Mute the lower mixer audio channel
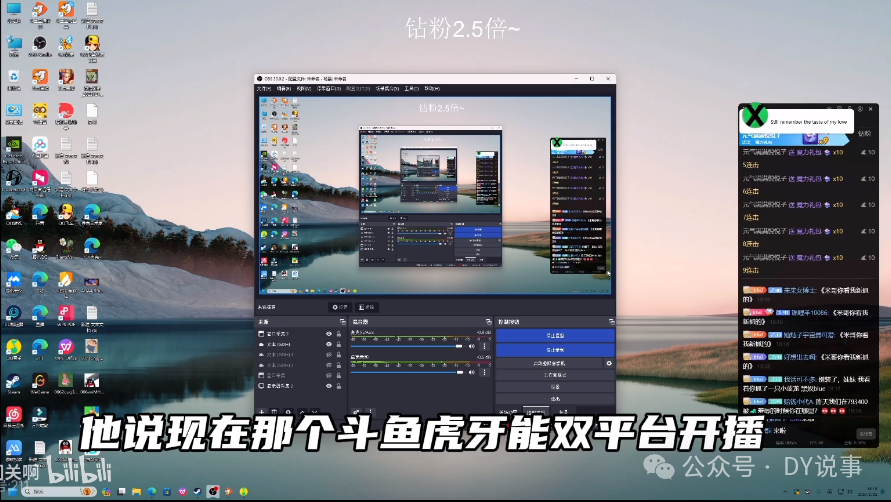Viewport: 891px width, 502px height. 472,372
